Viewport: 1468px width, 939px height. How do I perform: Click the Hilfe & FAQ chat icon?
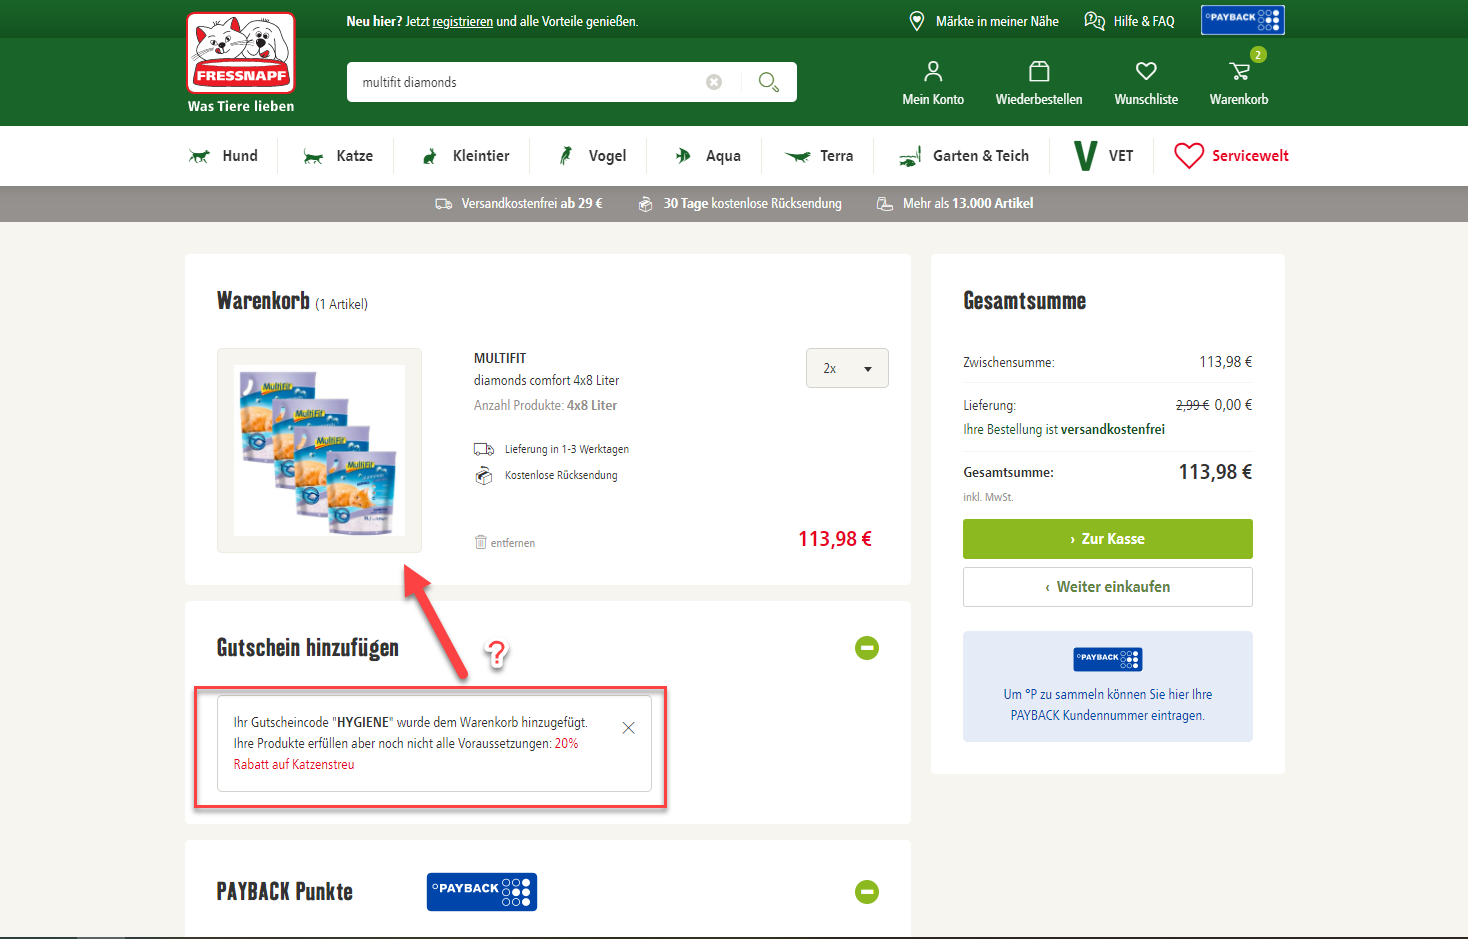click(x=1095, y=21)
